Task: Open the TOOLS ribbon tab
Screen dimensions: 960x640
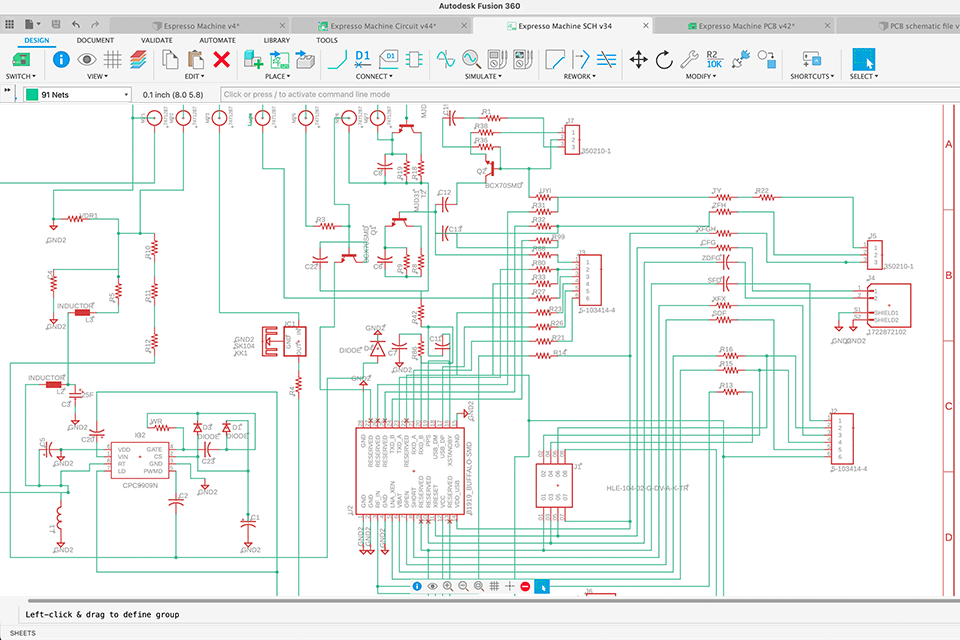Action: click(327, 40)
